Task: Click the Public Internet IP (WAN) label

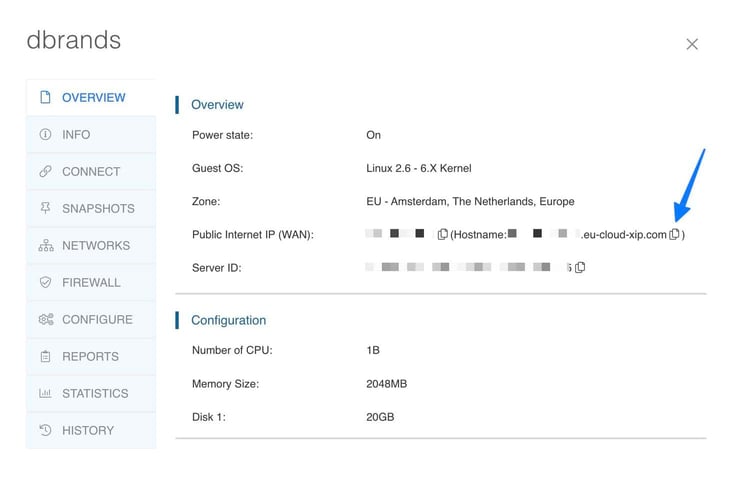Action: coord(253,235)
